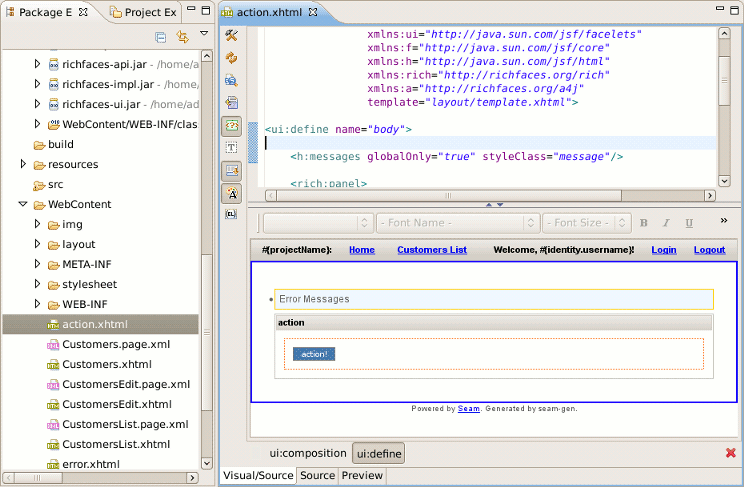Toggle the show non-visual tags button
This screenshot has width=744, height=487.
[231, 125]
